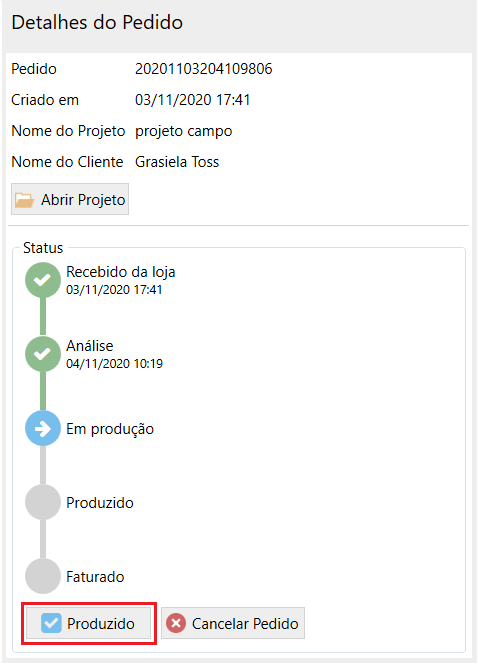Click the green checkmark for Recebido da loja
This screenshot has width=478, height=664.
43,280
